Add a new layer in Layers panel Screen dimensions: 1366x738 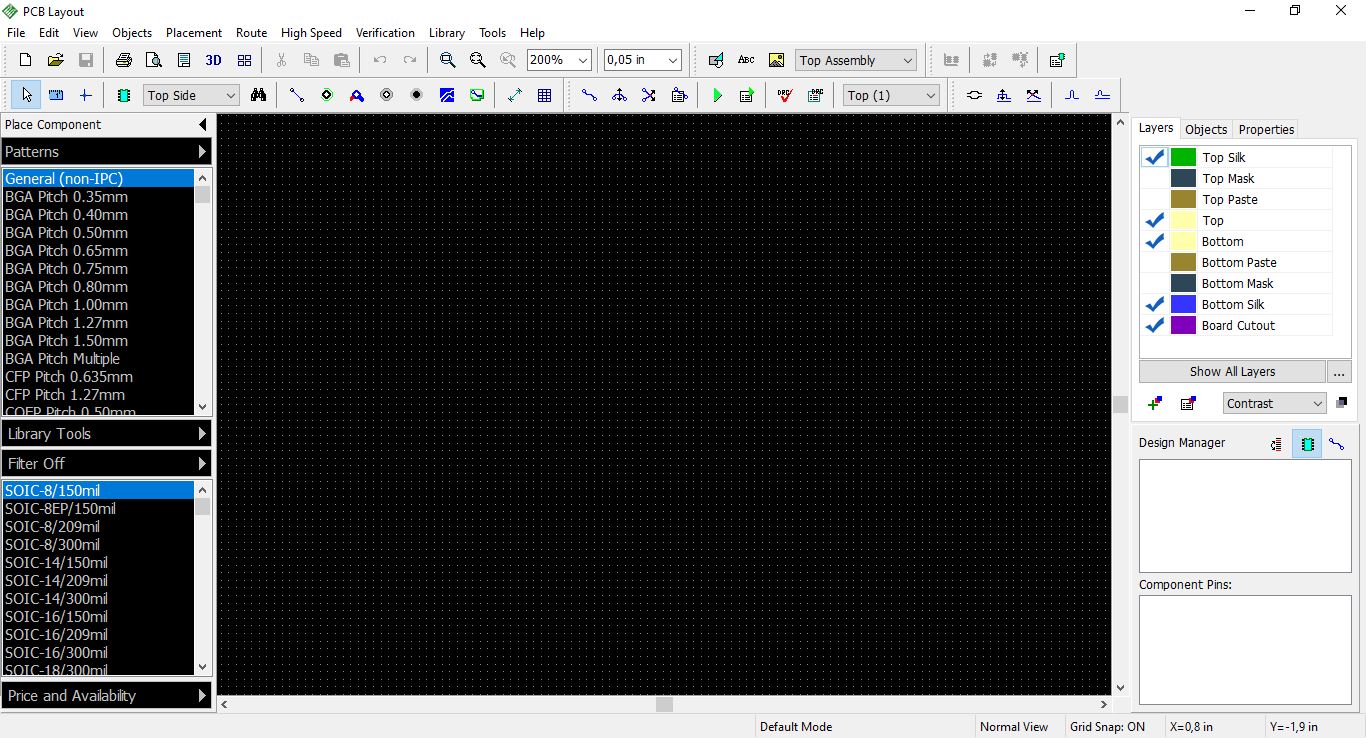[x=1155, y=403]
